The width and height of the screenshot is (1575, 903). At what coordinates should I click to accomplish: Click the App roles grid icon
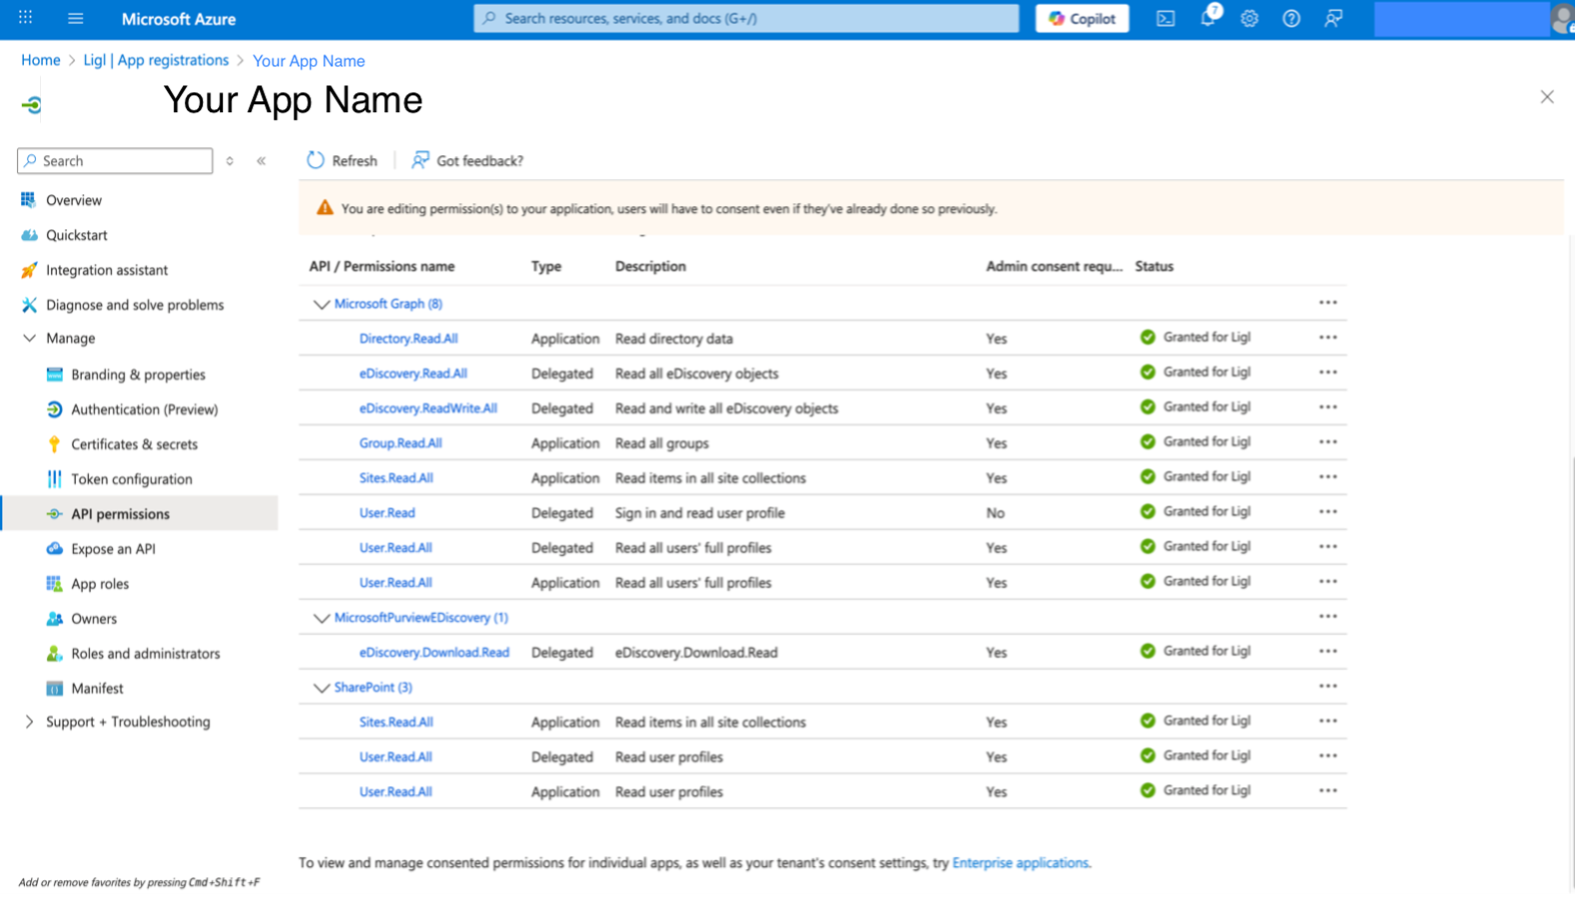click(55, 584)
